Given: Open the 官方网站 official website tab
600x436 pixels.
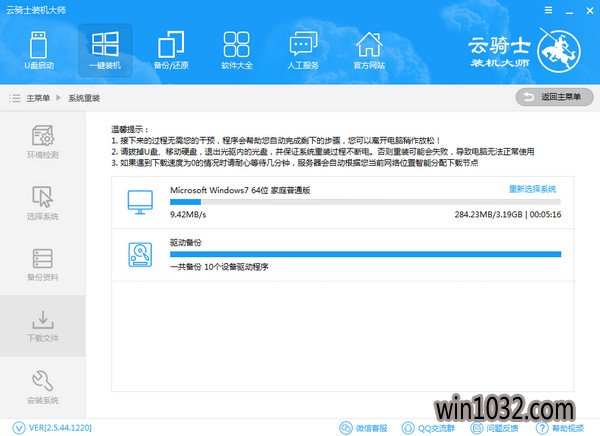Looking at the screenshot, I should 369,51.
